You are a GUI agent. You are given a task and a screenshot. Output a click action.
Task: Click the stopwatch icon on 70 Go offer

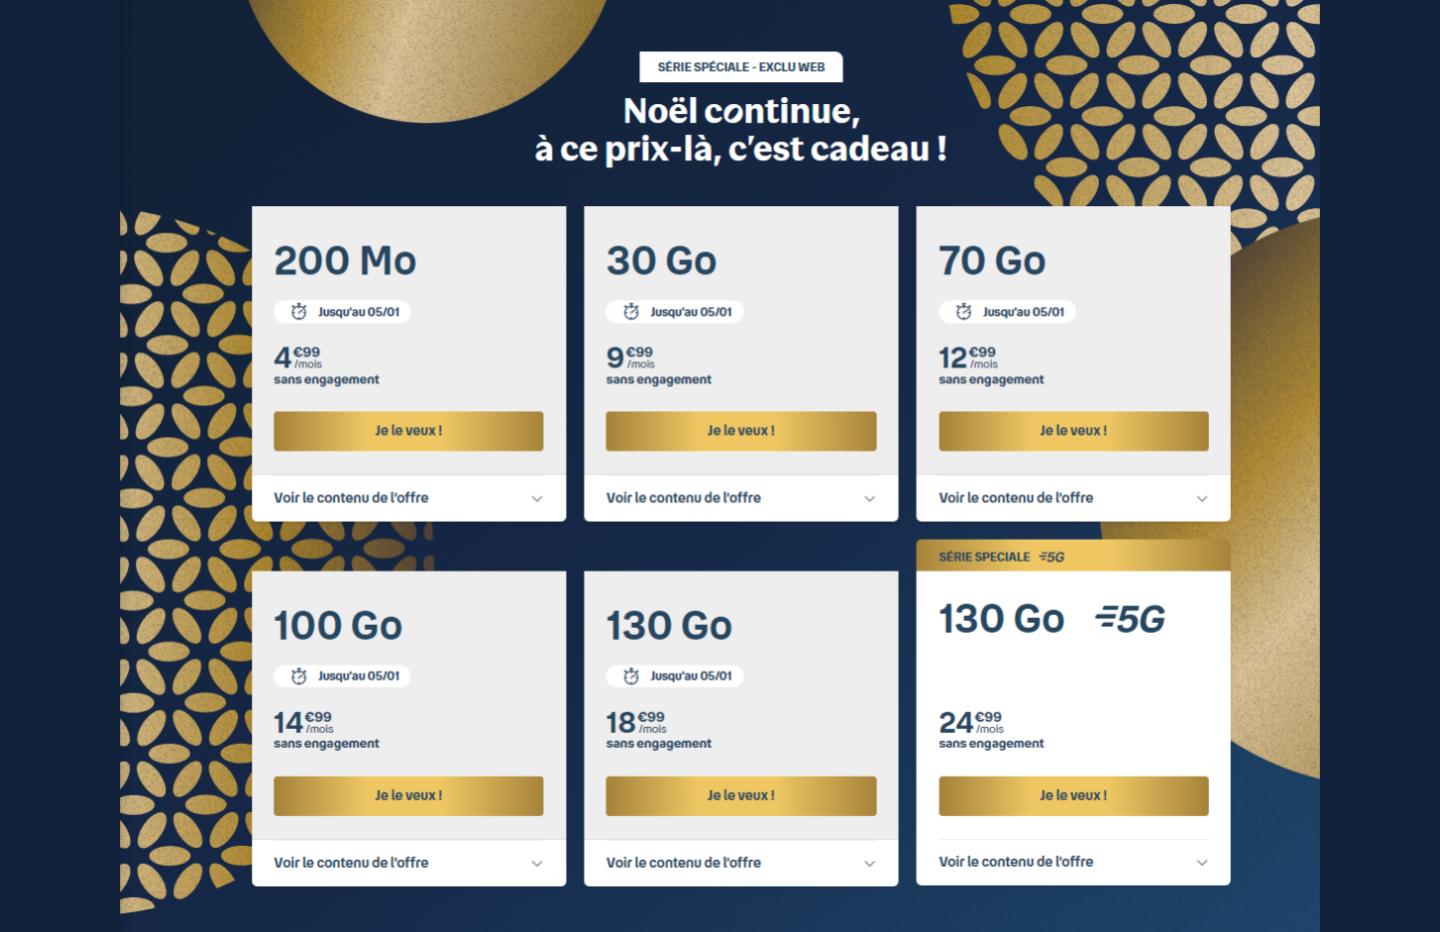(x=963, y=312)
